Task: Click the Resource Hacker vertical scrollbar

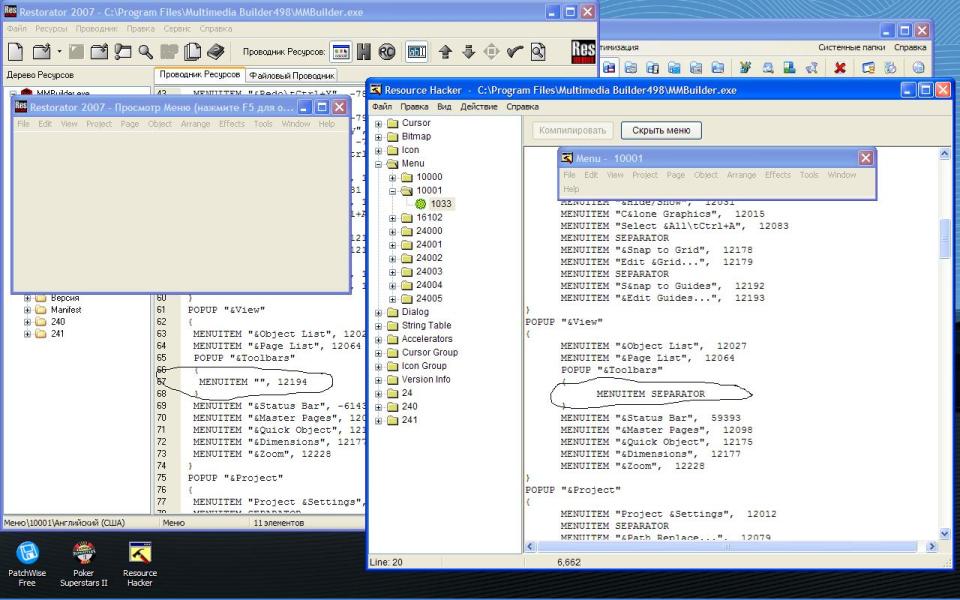Action: (x=945, y=343)
